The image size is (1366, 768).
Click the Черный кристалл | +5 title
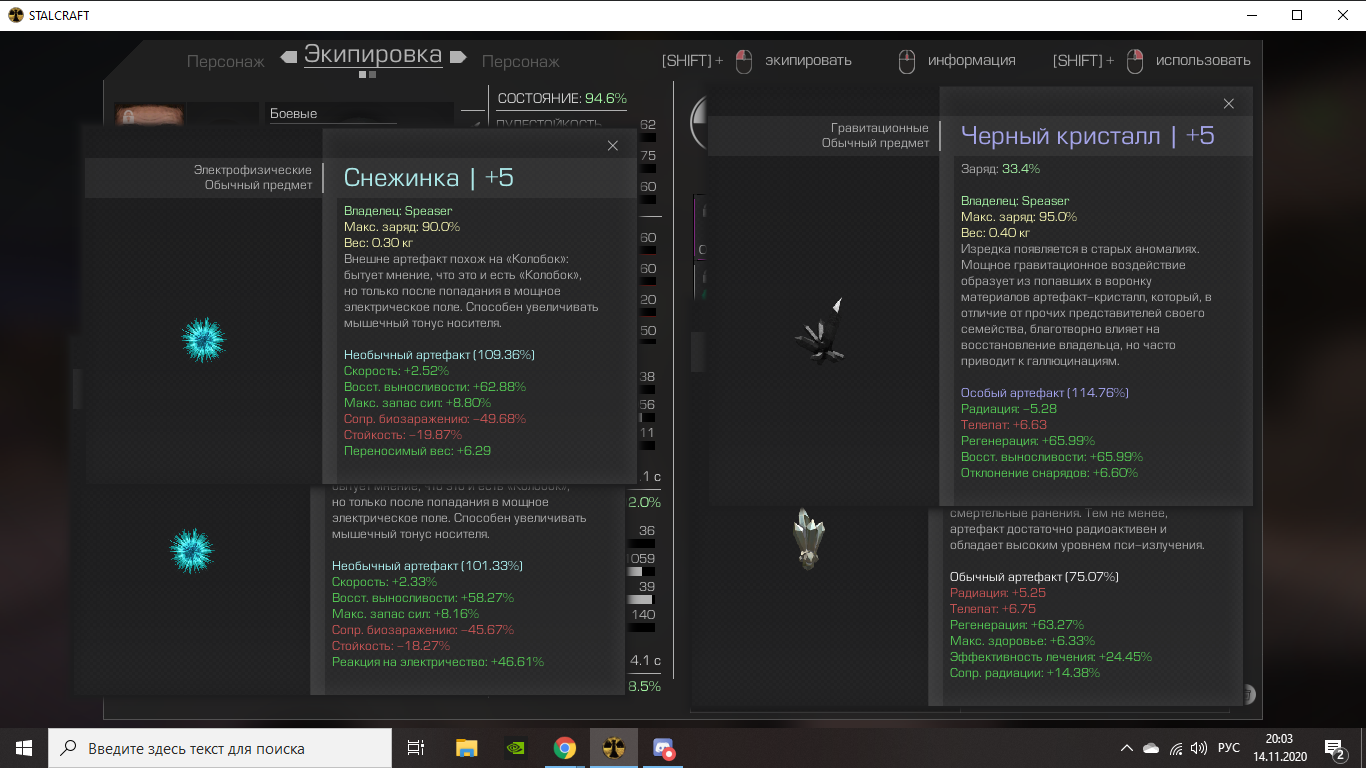point(1087,135)
